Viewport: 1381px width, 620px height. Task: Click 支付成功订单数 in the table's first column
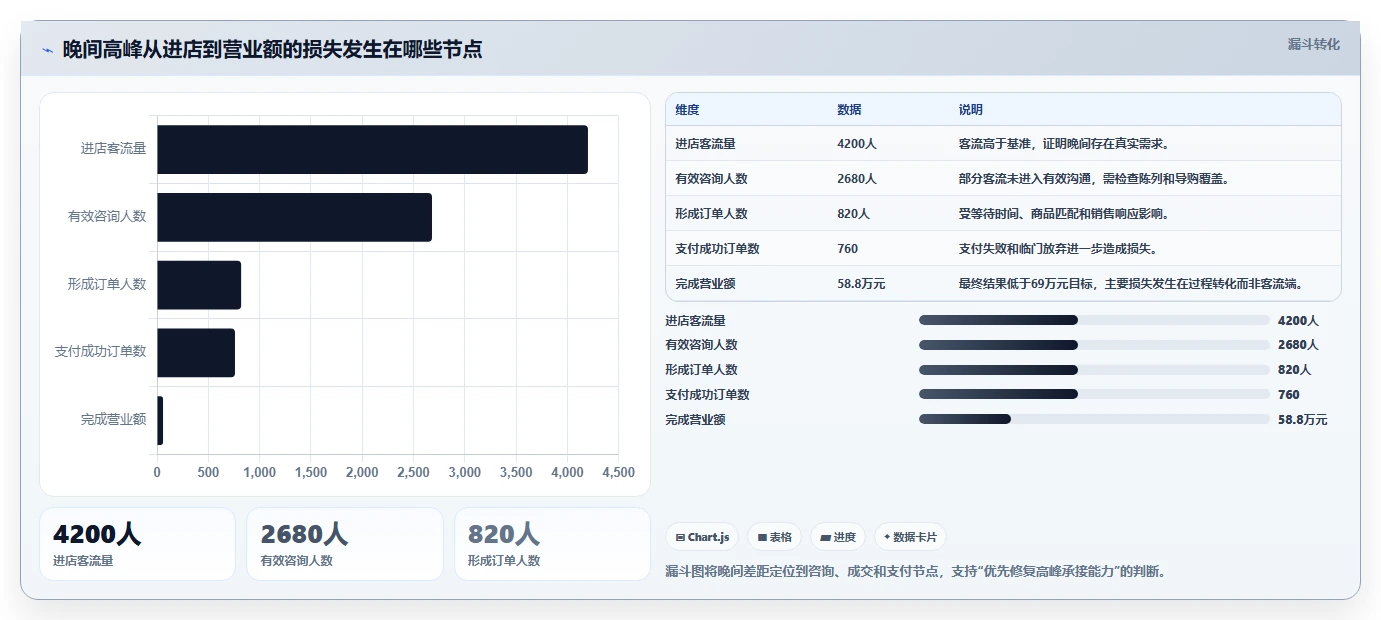[x=717, y=249]
